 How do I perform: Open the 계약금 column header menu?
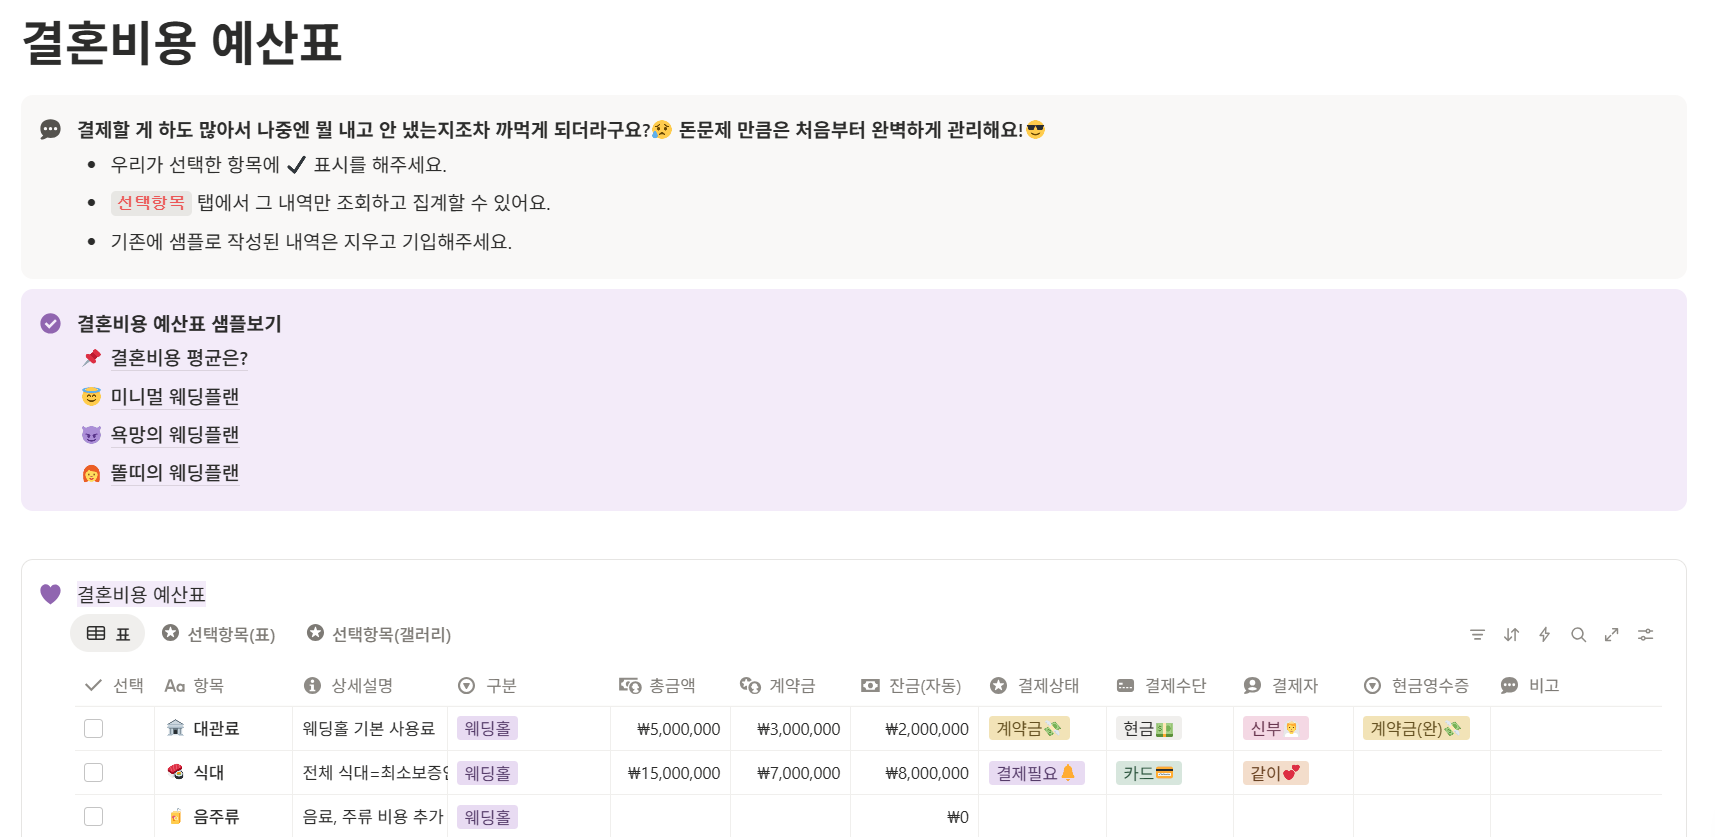tap(790, 685)
